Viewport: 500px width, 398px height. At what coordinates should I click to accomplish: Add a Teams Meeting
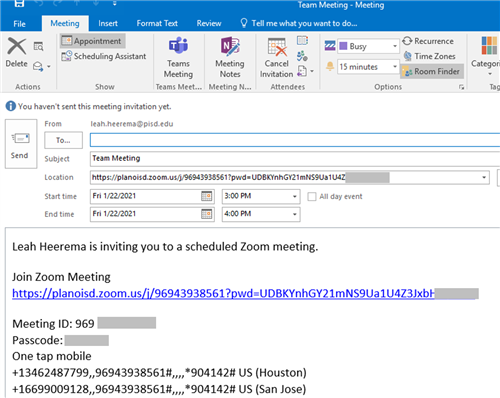pos(178,57)
